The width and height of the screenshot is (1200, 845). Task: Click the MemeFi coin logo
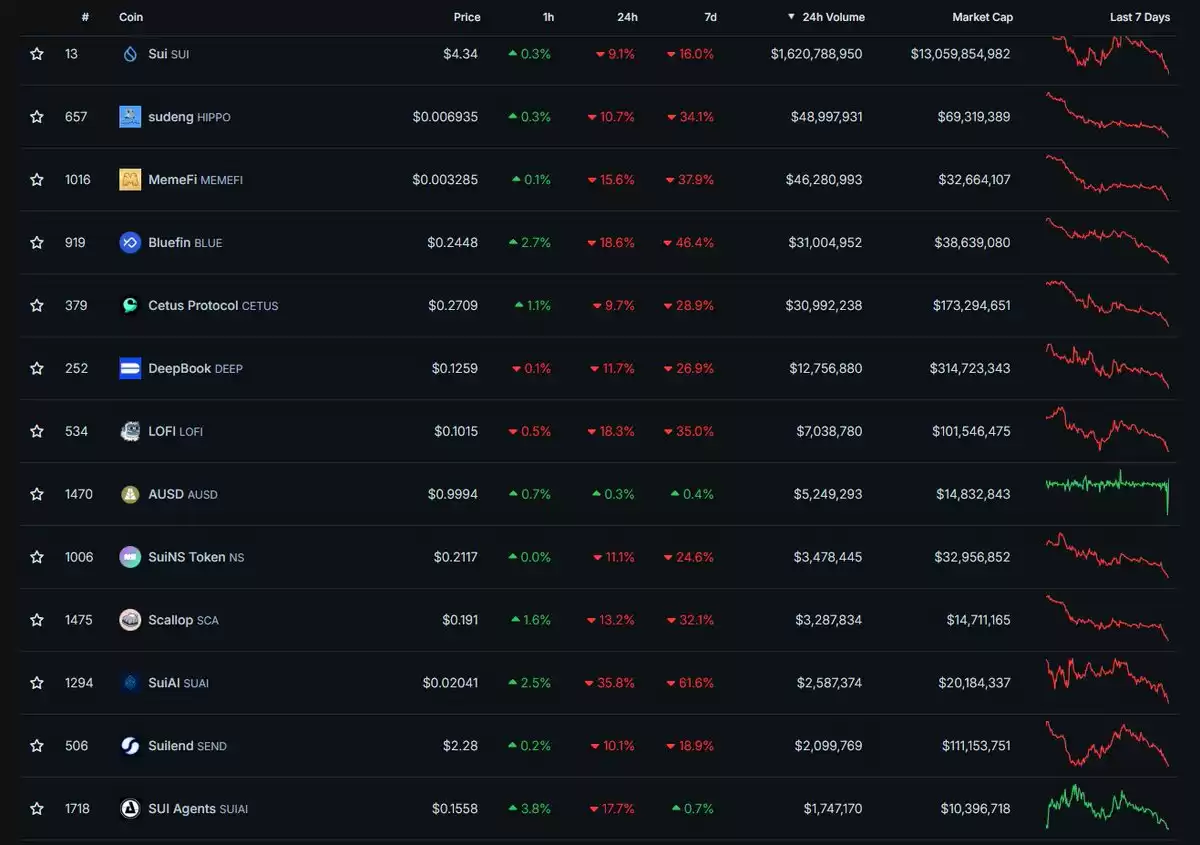pyautogui.click(x=130, y=180)
